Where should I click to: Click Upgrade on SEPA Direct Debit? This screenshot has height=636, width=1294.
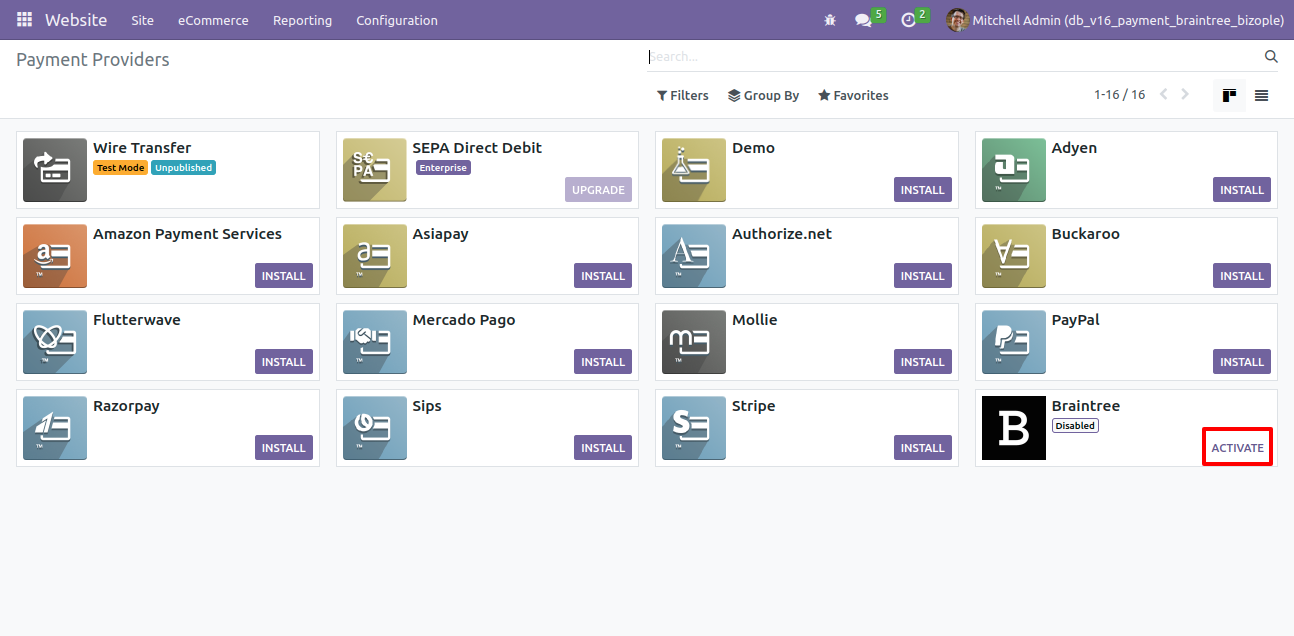click(x=598, y=190)
